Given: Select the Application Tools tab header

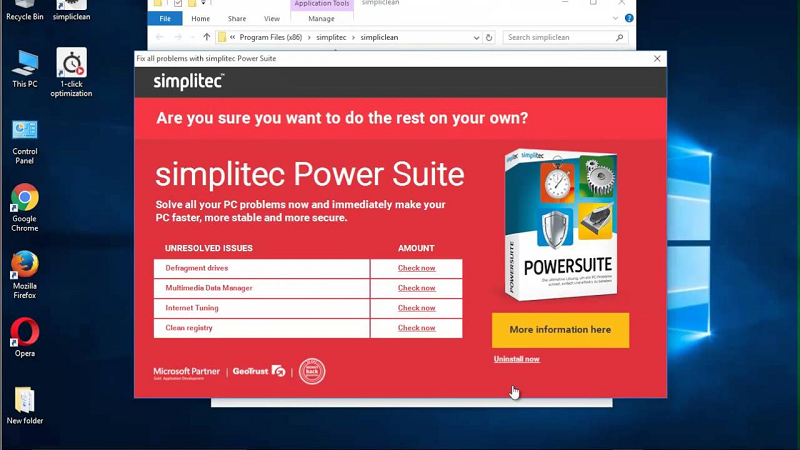Looking at the screenshot, I should 321,4.
